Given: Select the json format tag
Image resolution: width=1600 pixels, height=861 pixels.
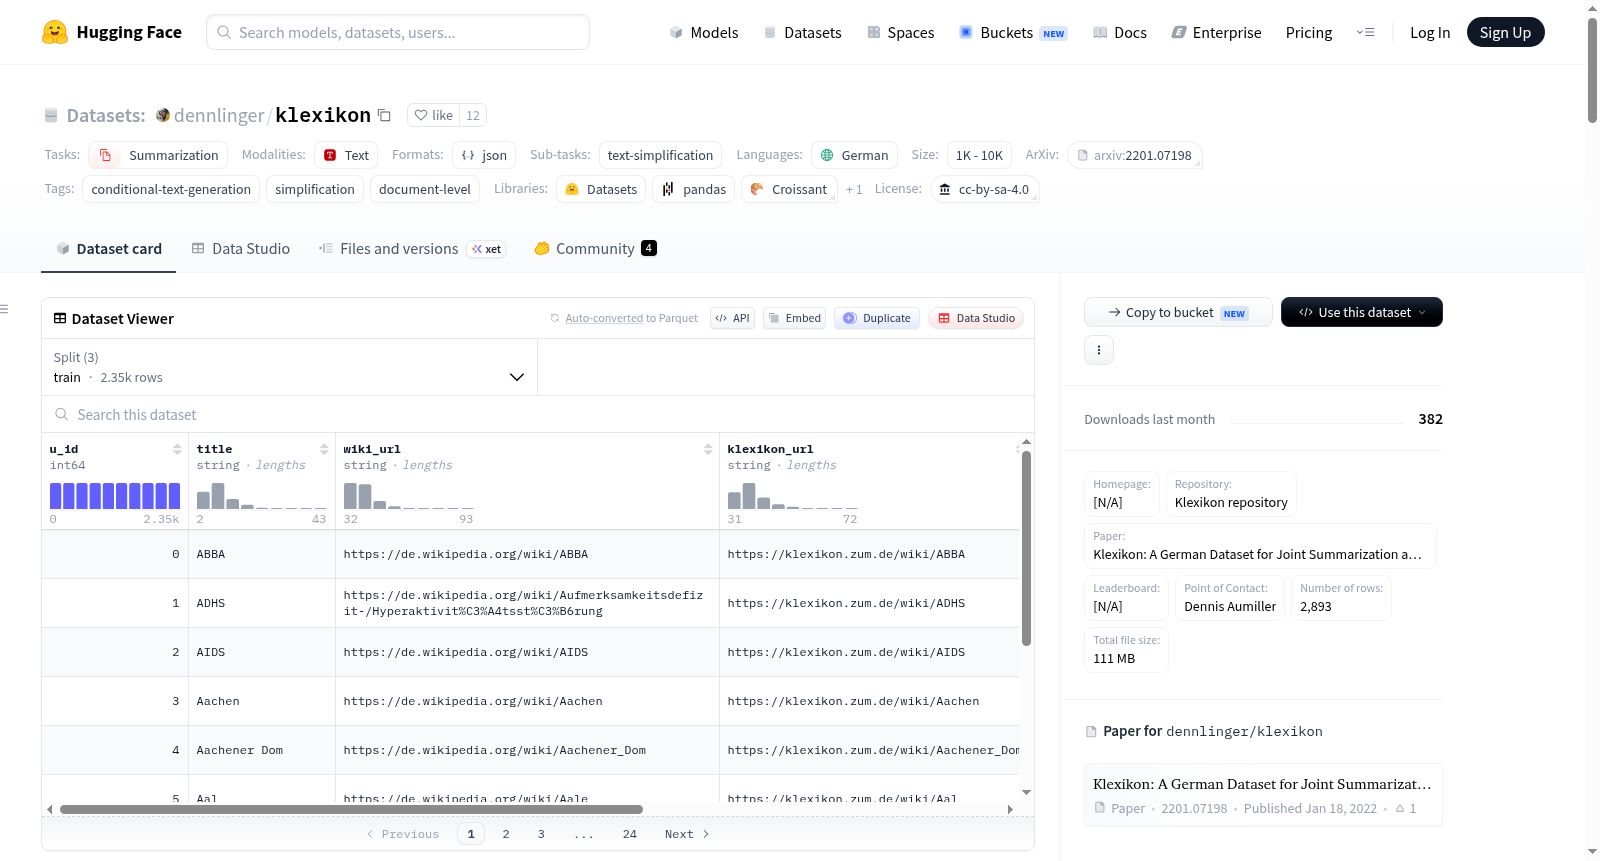Looking at the screenshot, I should [x=484, y=155].
